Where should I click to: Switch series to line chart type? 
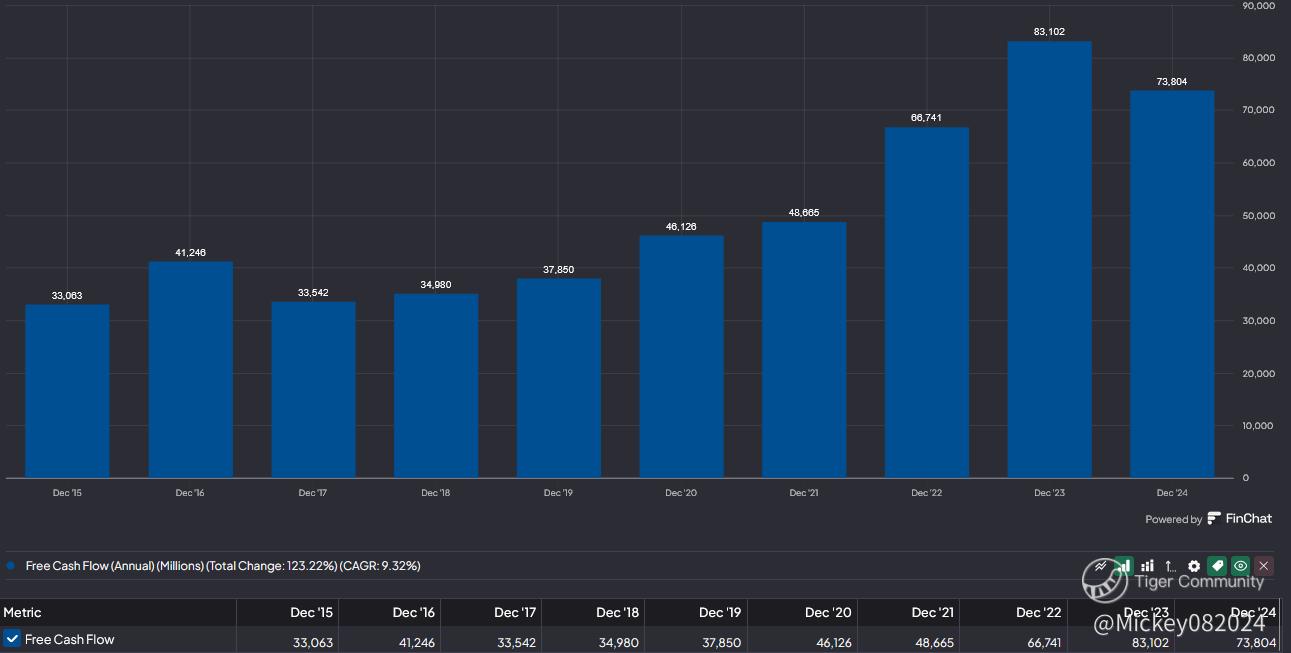tap(1101, 566)
